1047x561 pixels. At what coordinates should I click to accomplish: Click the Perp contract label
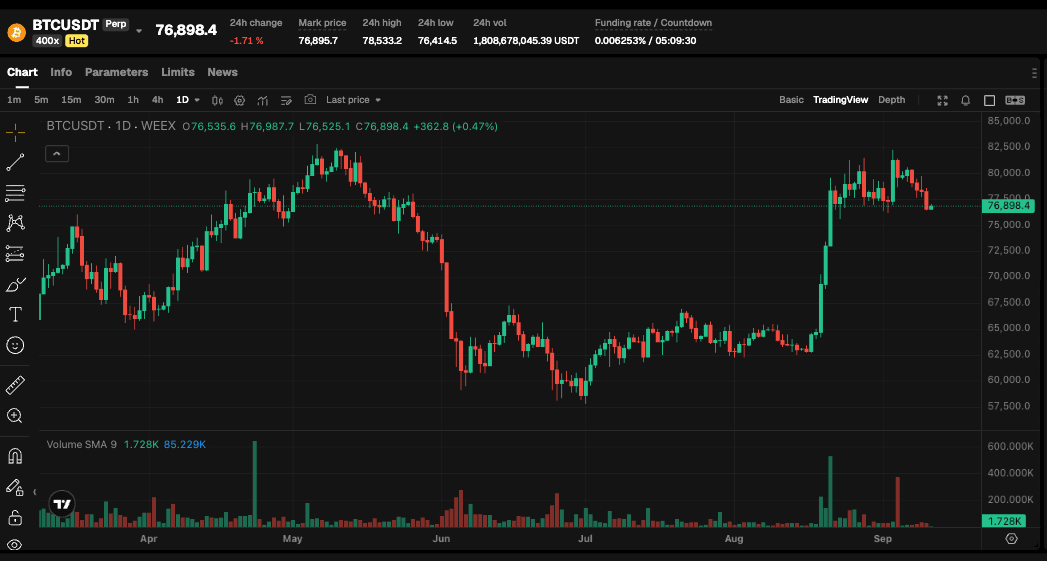tap(116, 24)
